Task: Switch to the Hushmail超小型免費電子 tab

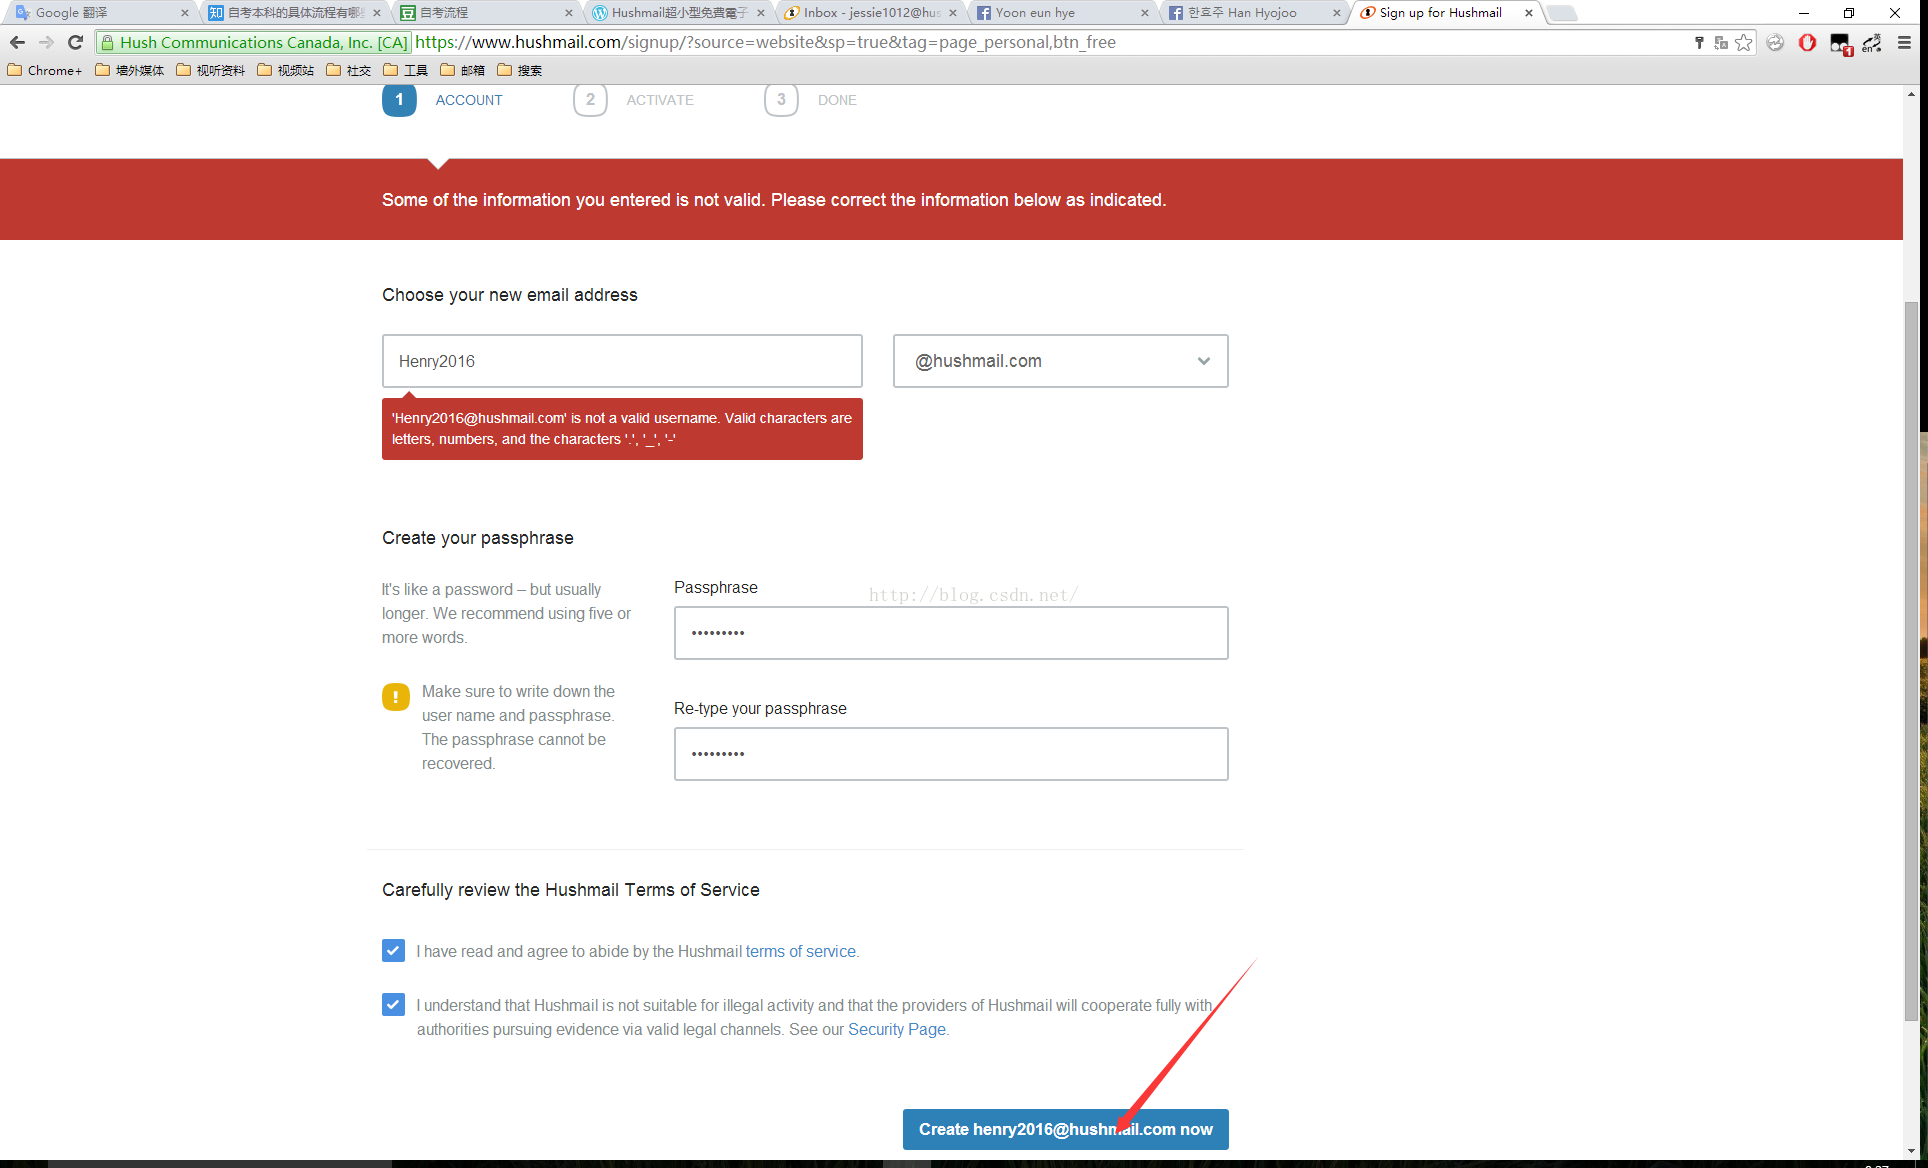Action: [674, 13]
